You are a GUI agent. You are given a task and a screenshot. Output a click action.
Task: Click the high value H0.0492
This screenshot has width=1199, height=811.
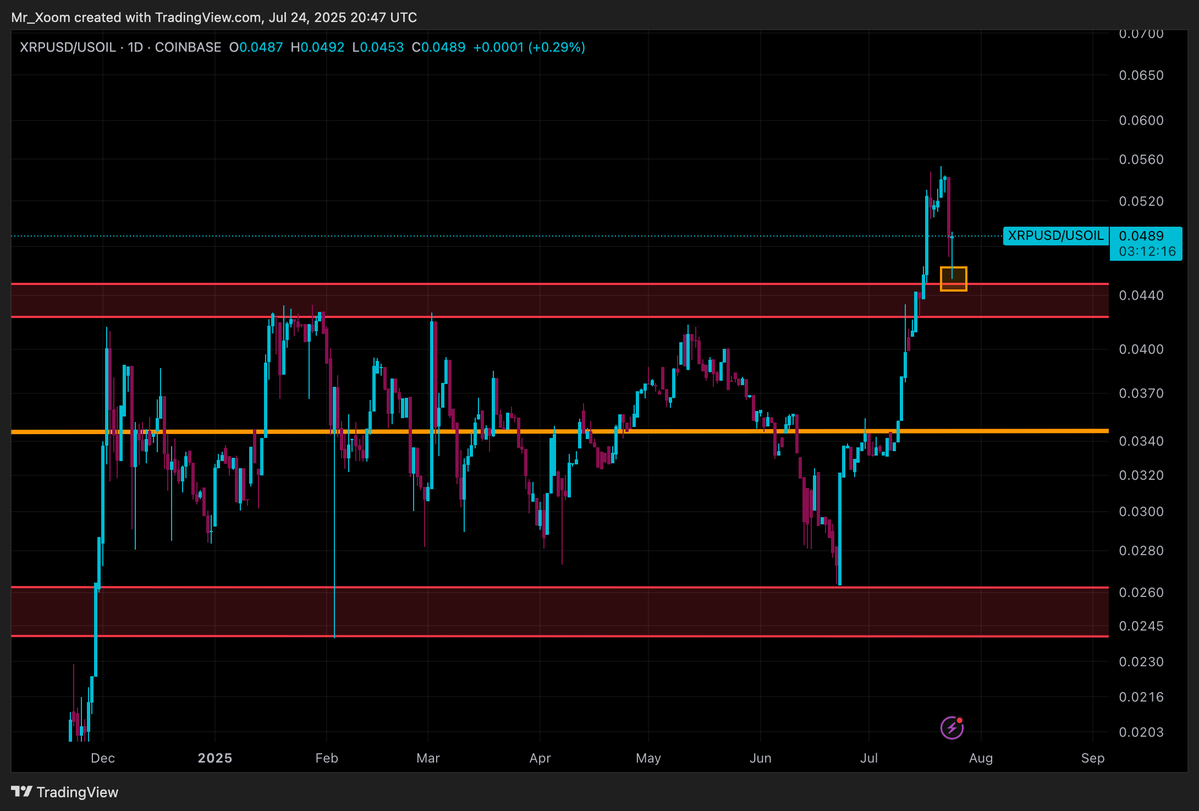317,47
